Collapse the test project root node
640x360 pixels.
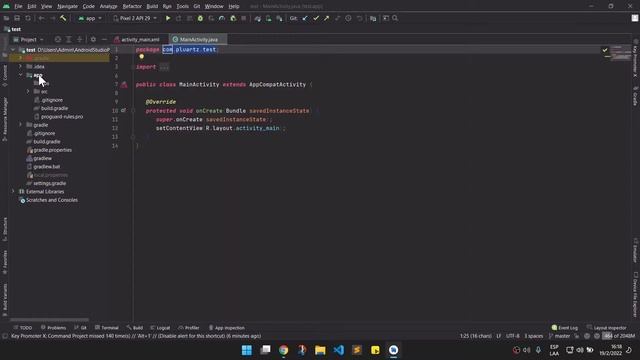coord(13,50)
